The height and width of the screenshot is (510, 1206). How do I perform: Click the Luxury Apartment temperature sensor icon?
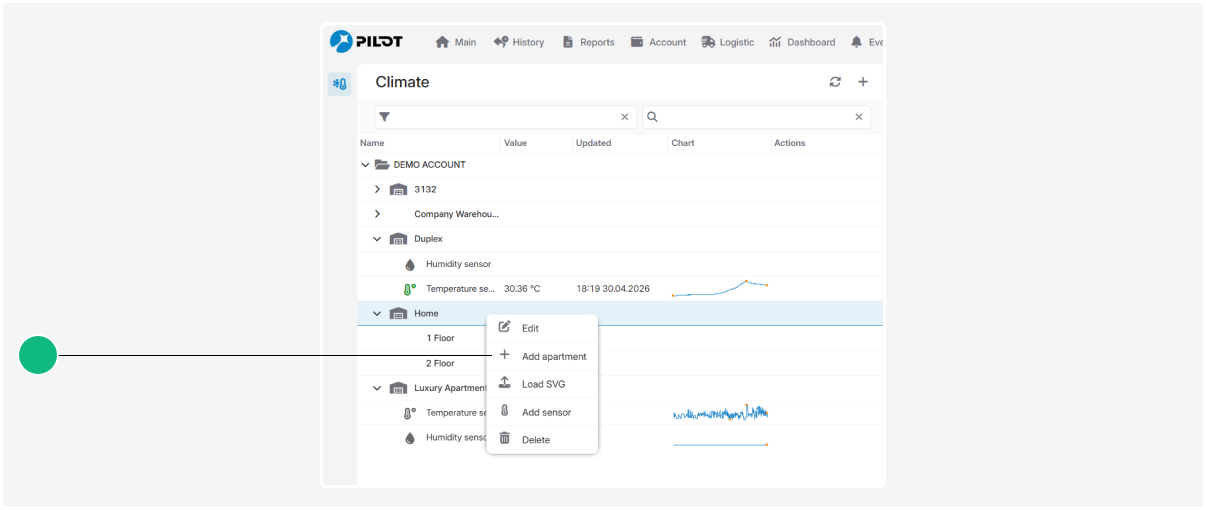click(x=410, y=413)
